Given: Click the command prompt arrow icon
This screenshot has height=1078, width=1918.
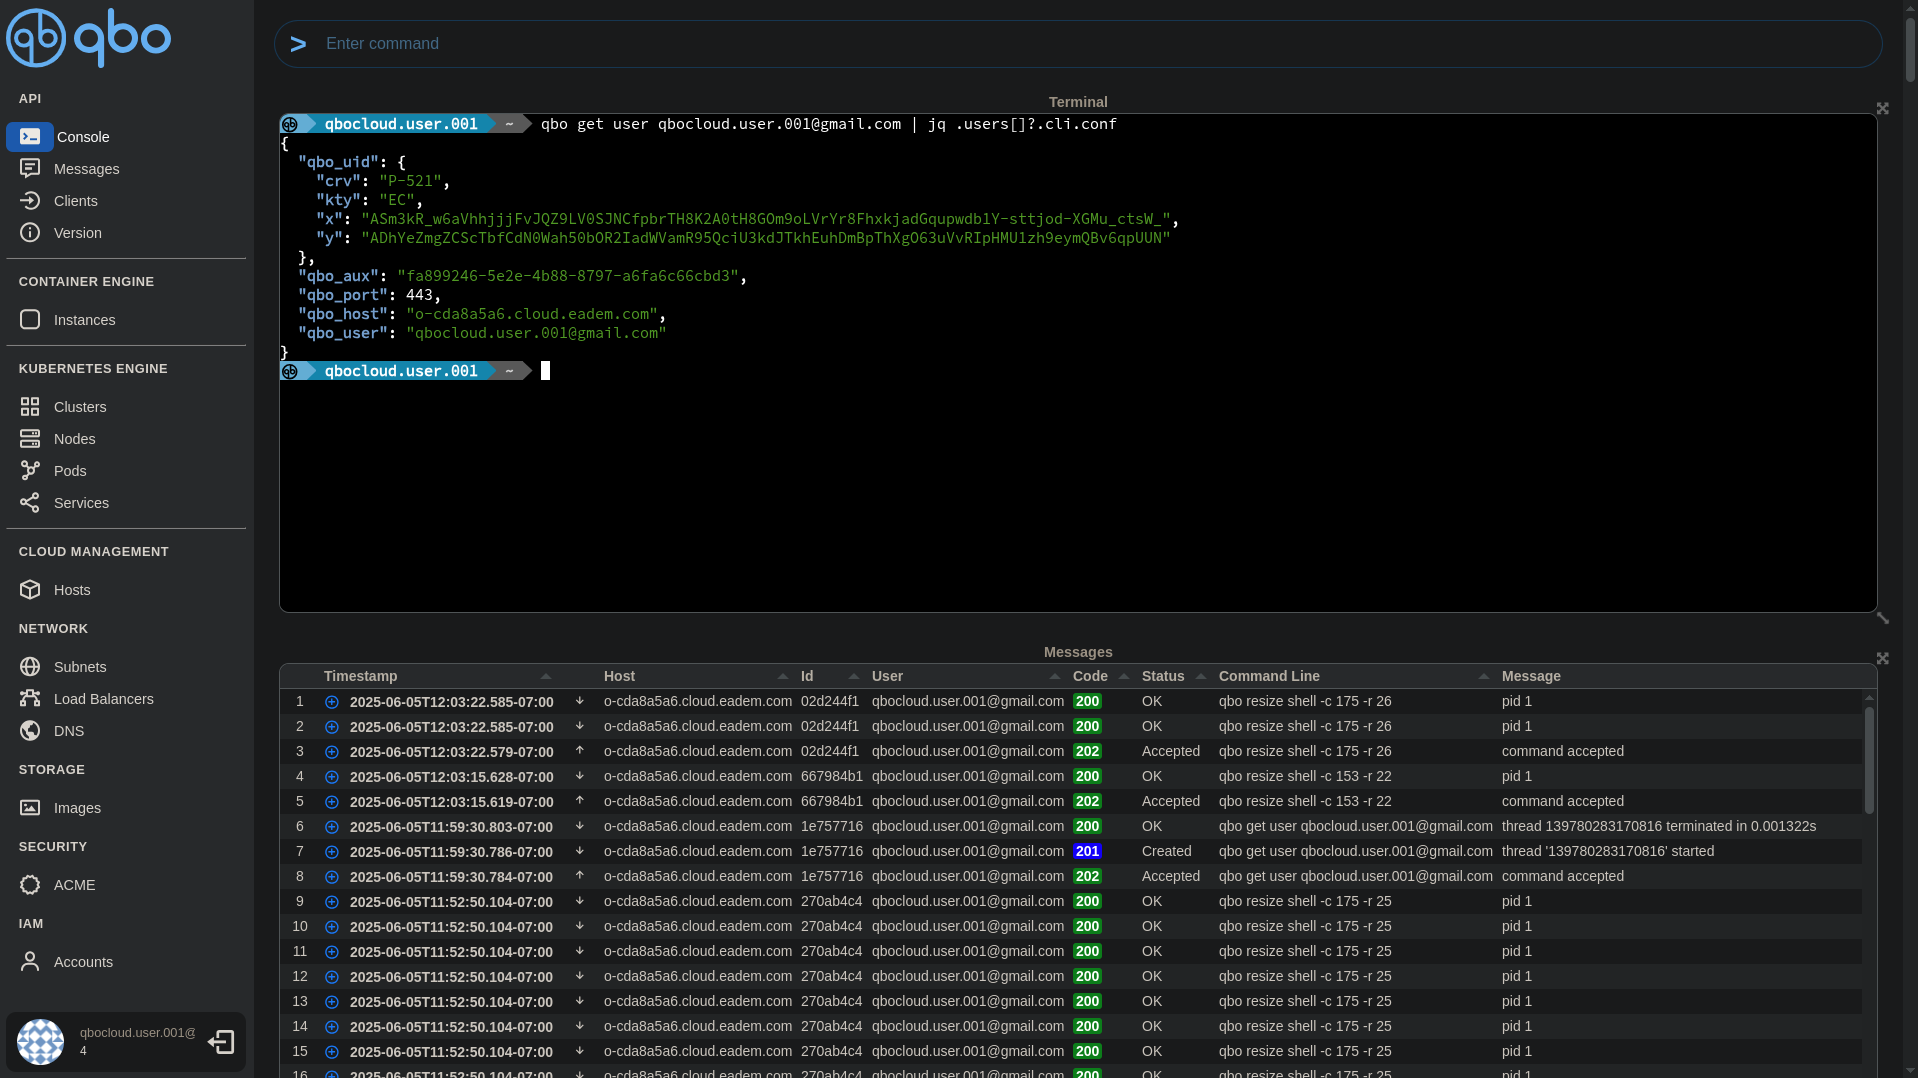Looking at the screenshot, I should [298, 44].
